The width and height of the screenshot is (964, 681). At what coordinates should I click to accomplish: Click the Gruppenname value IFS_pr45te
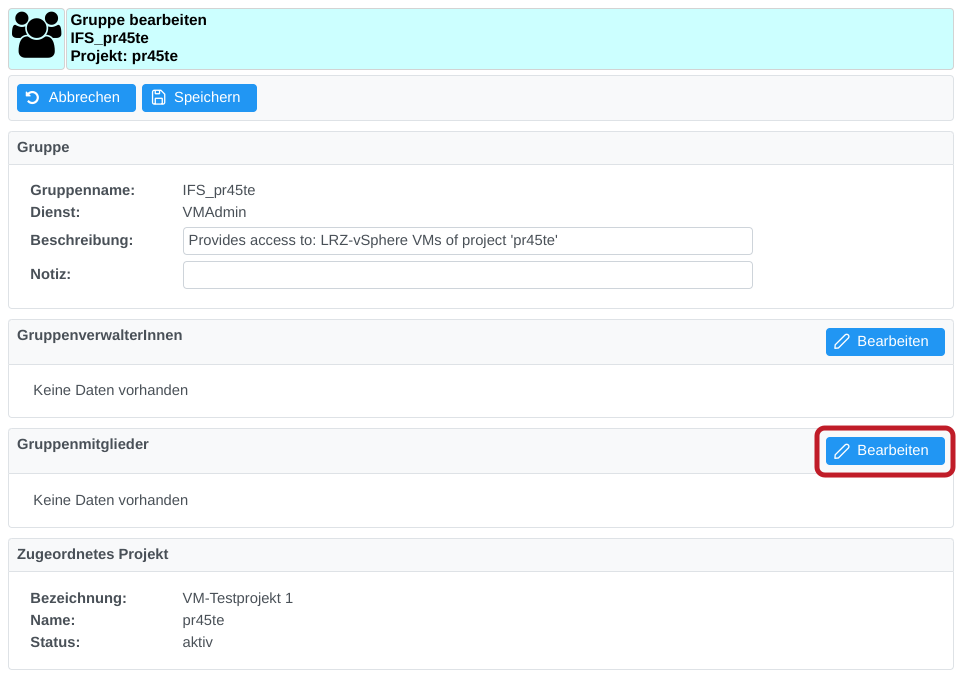click(x=218, y=190)
